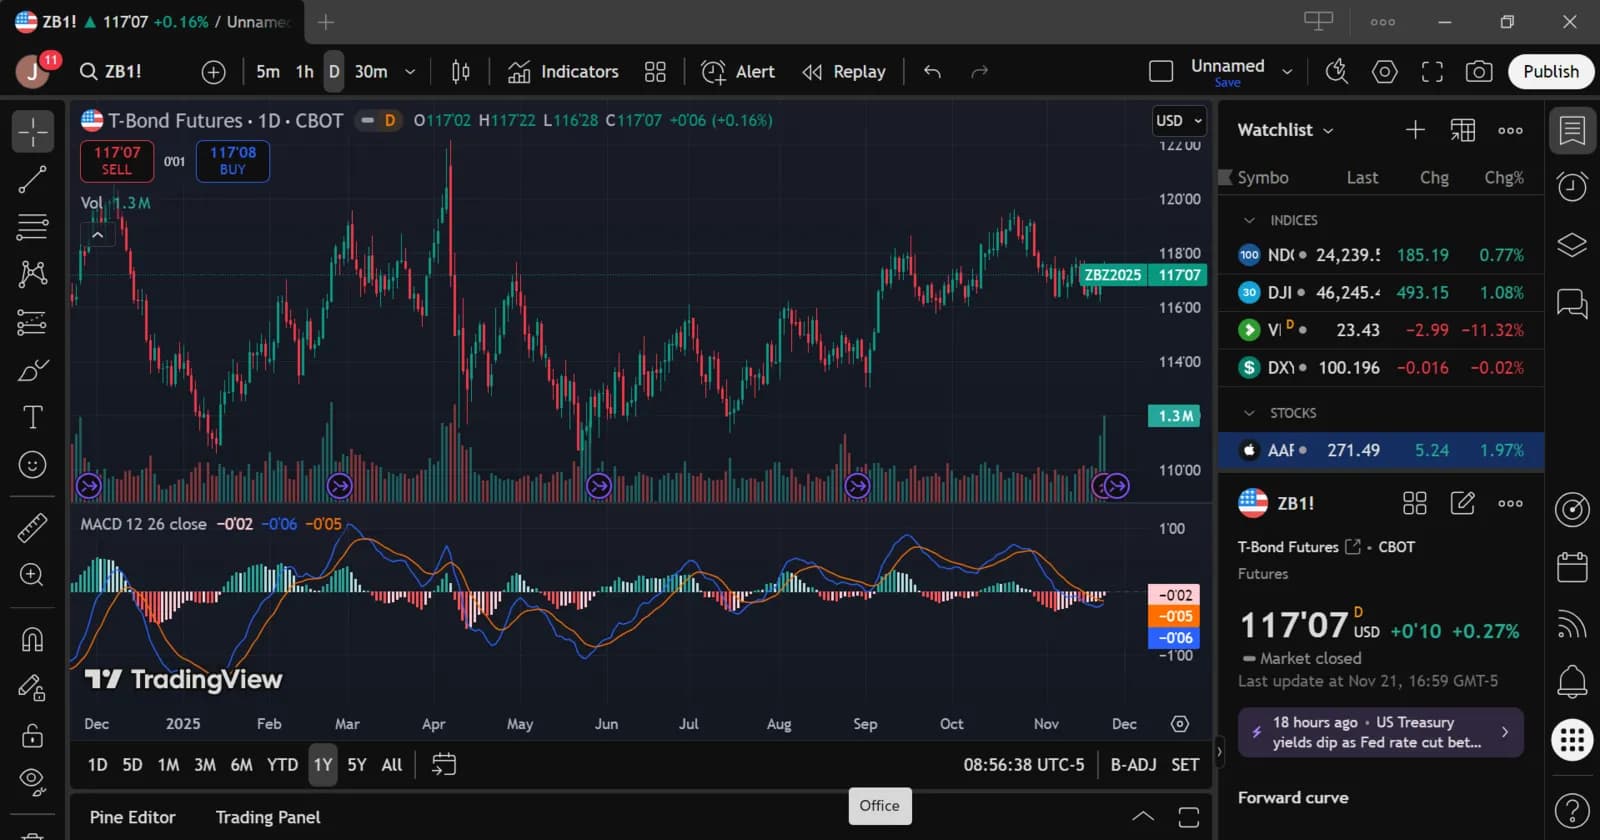Image resolution: width=1600 pixels, height=840 pixels.
Task: Toggle B-ADJ back-adjustment setting
Action: (x=1133, y=765)
